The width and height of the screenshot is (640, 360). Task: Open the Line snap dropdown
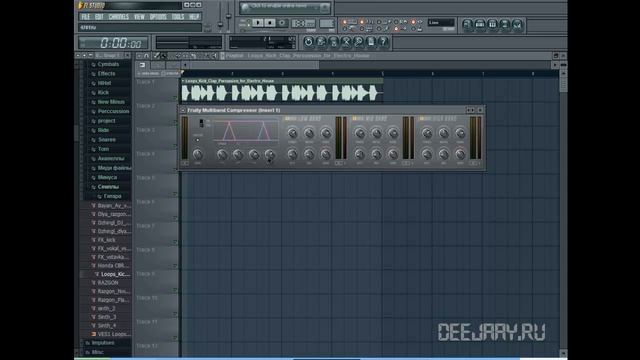(441, 23)
